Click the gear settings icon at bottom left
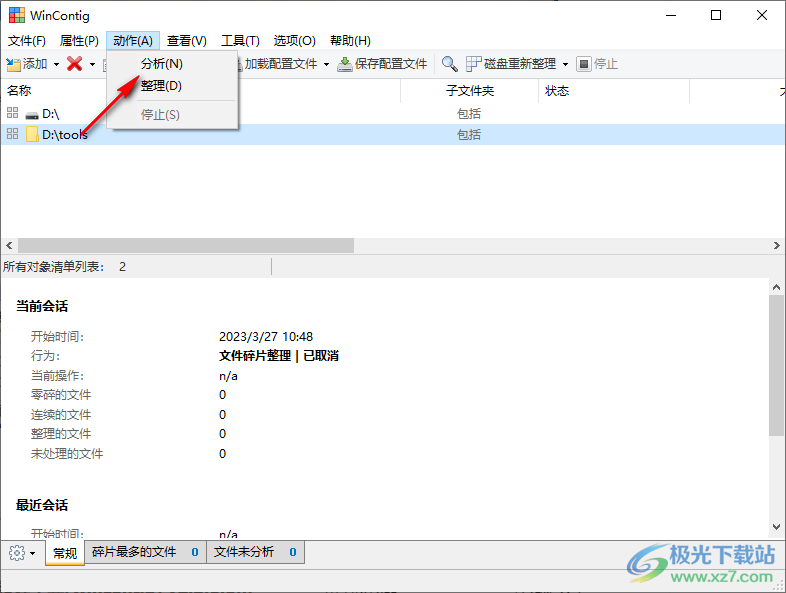Viewport: 786px width, 593px height. tap(17, 553)
